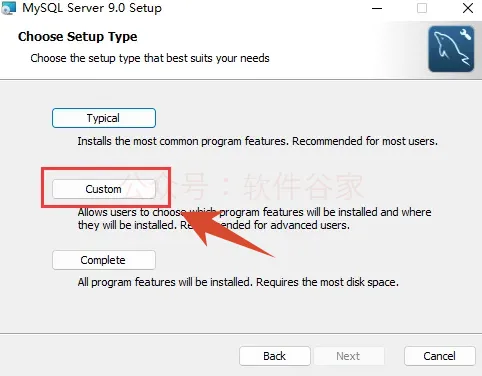Click the disabled Next button

[348, 356]
